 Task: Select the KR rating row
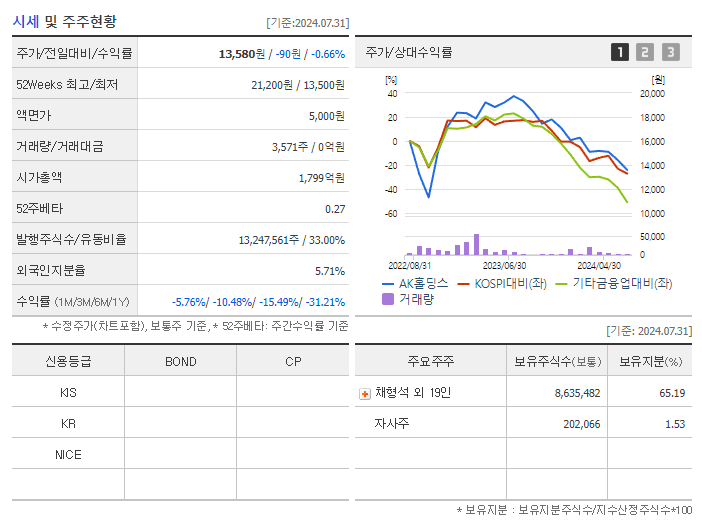point(180,423)
